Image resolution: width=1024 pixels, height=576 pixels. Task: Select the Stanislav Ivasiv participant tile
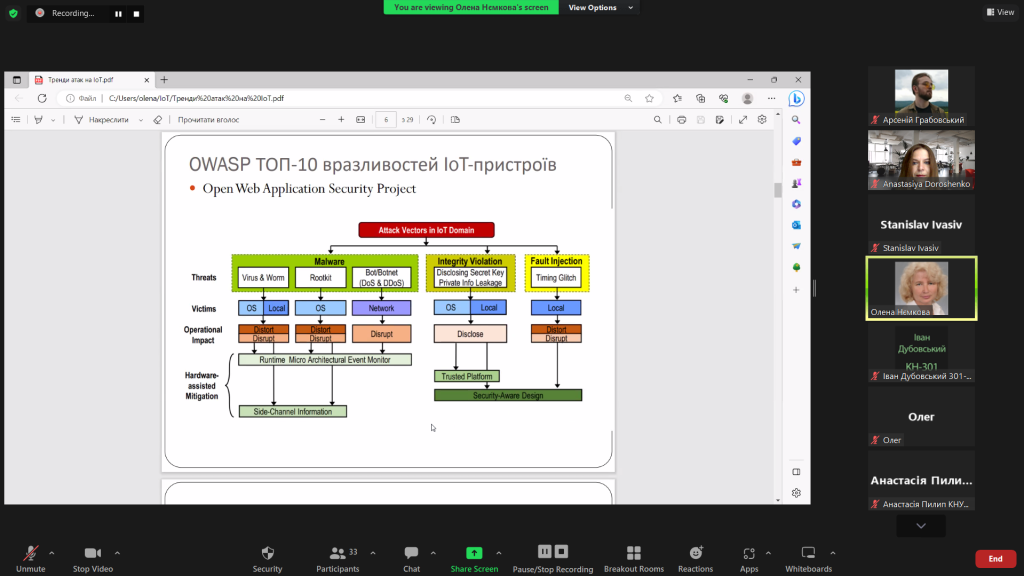coord(921,224)
